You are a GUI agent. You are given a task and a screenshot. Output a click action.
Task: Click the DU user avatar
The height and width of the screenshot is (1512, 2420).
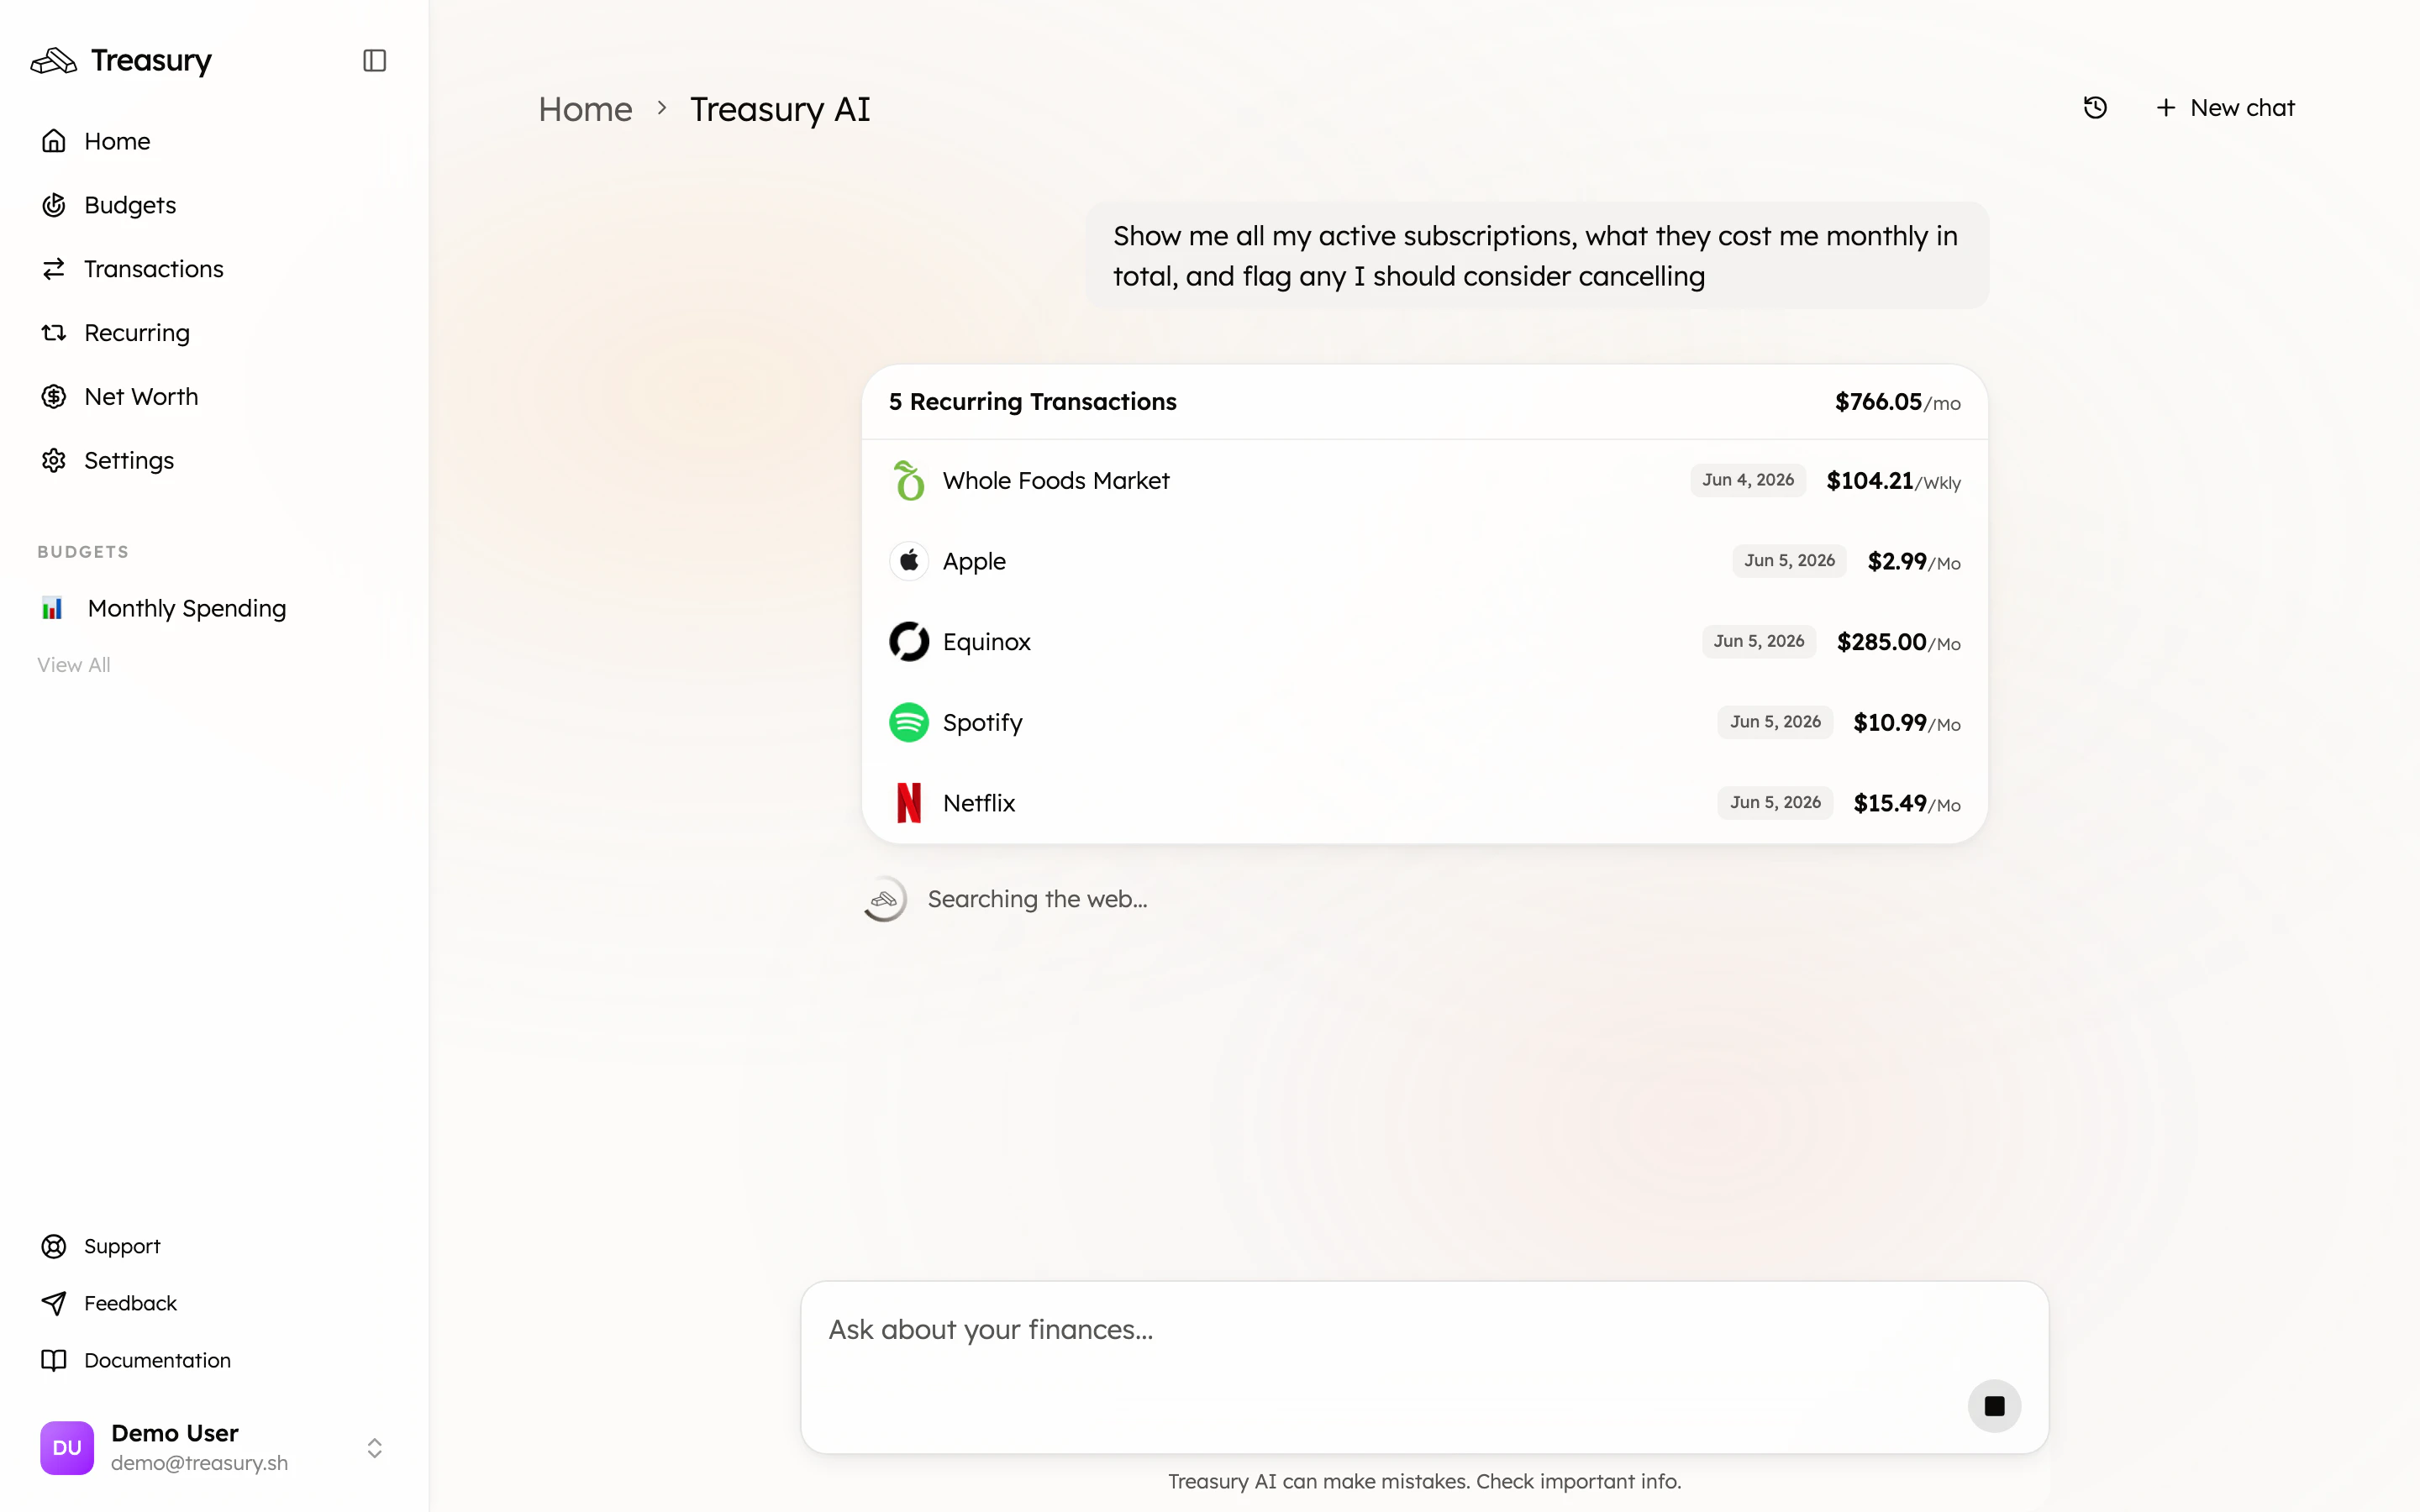[x=67, y=1448]
